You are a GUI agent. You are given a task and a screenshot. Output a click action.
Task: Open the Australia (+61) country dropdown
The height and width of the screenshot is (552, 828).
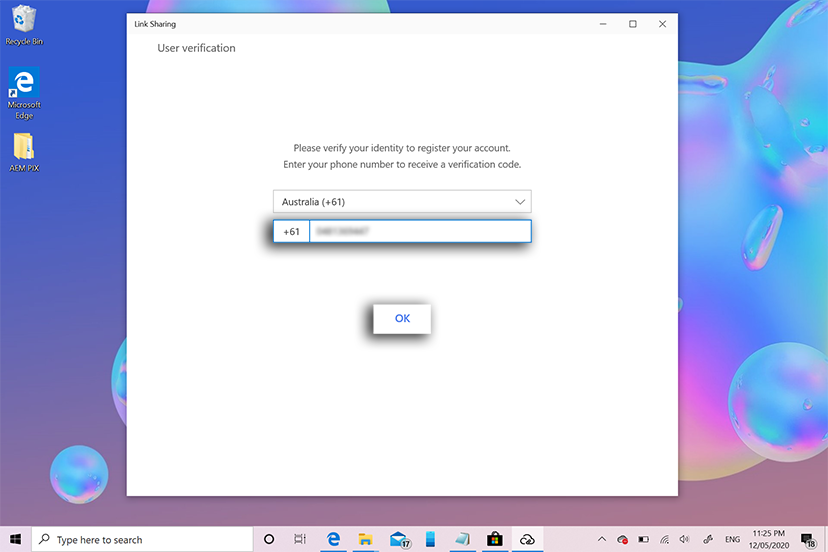pyautogui.click(x=402, y=202)
